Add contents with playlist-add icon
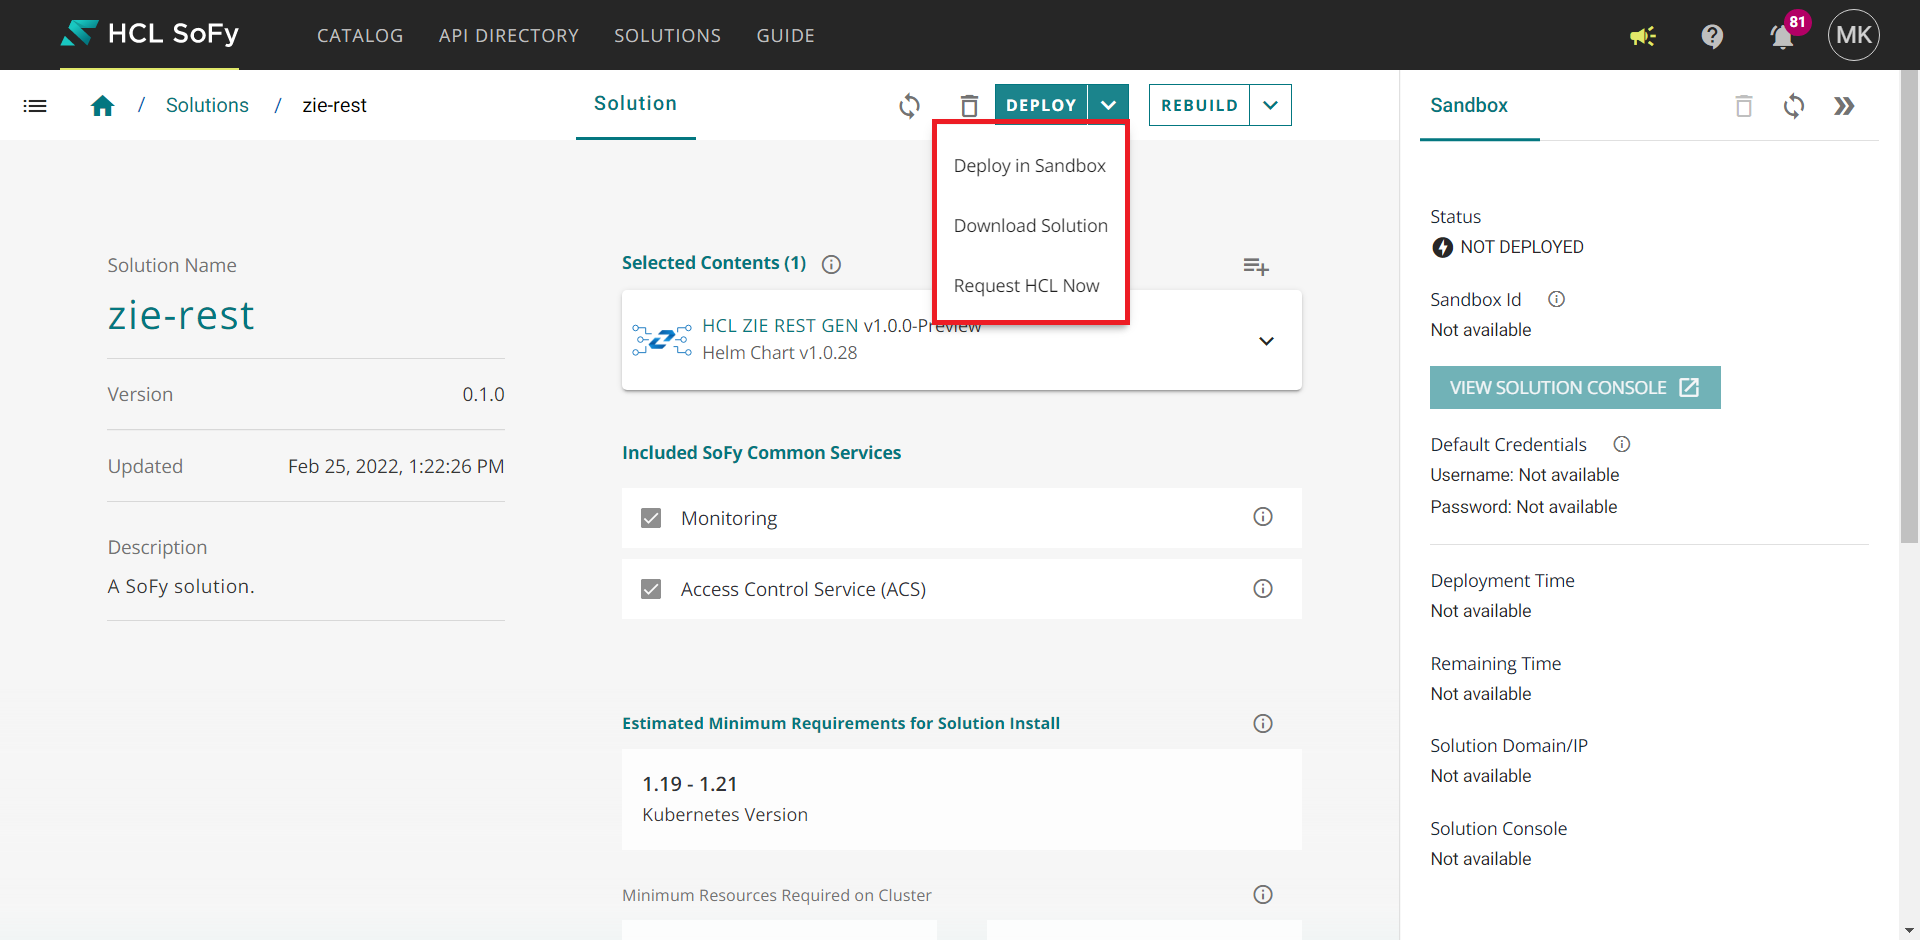Viewport: 1920px width, 940px height. (x=1256, y=266)
